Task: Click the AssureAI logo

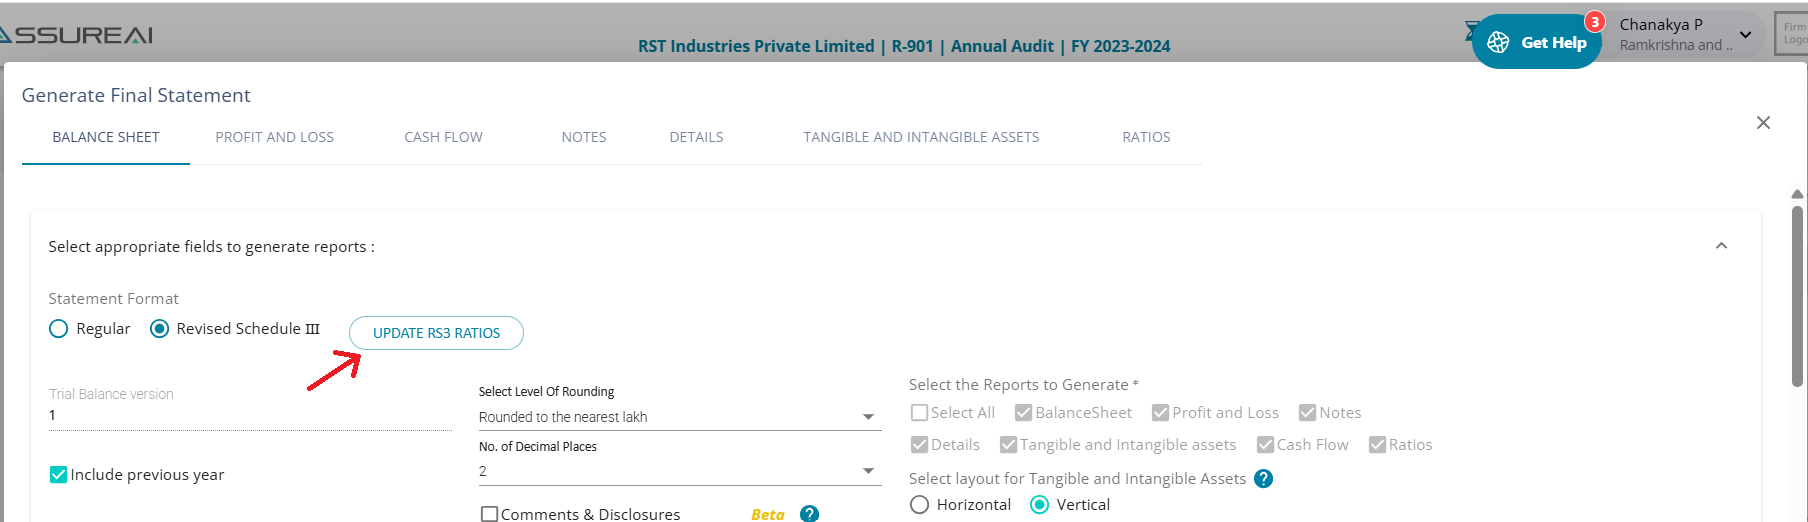Action: [76, 35]
